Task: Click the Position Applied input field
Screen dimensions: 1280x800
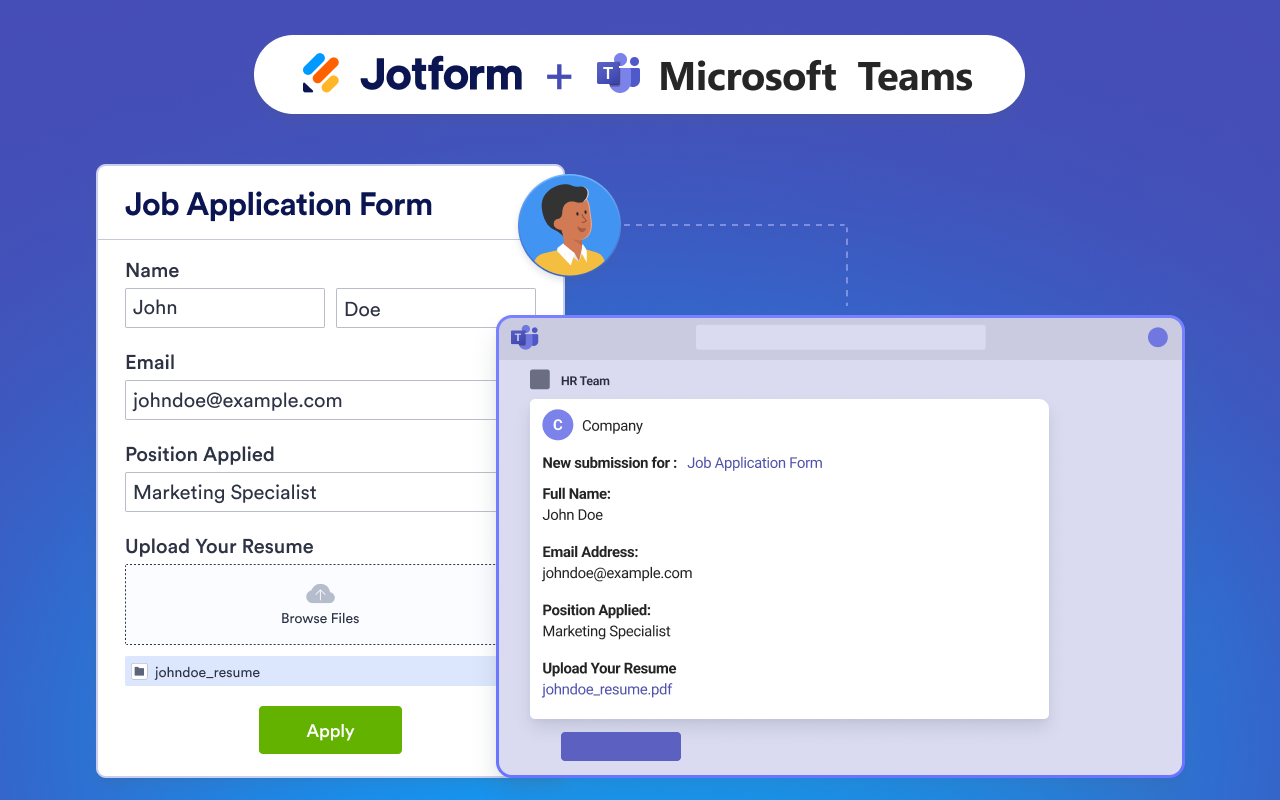Action: [x=311, y=492]
